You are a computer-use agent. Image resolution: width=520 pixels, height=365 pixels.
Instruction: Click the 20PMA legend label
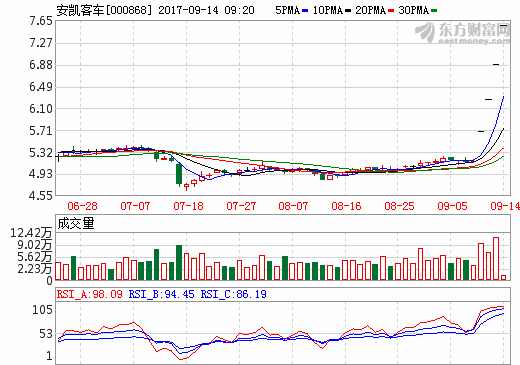pyautogui.click(x=371, y=10)
